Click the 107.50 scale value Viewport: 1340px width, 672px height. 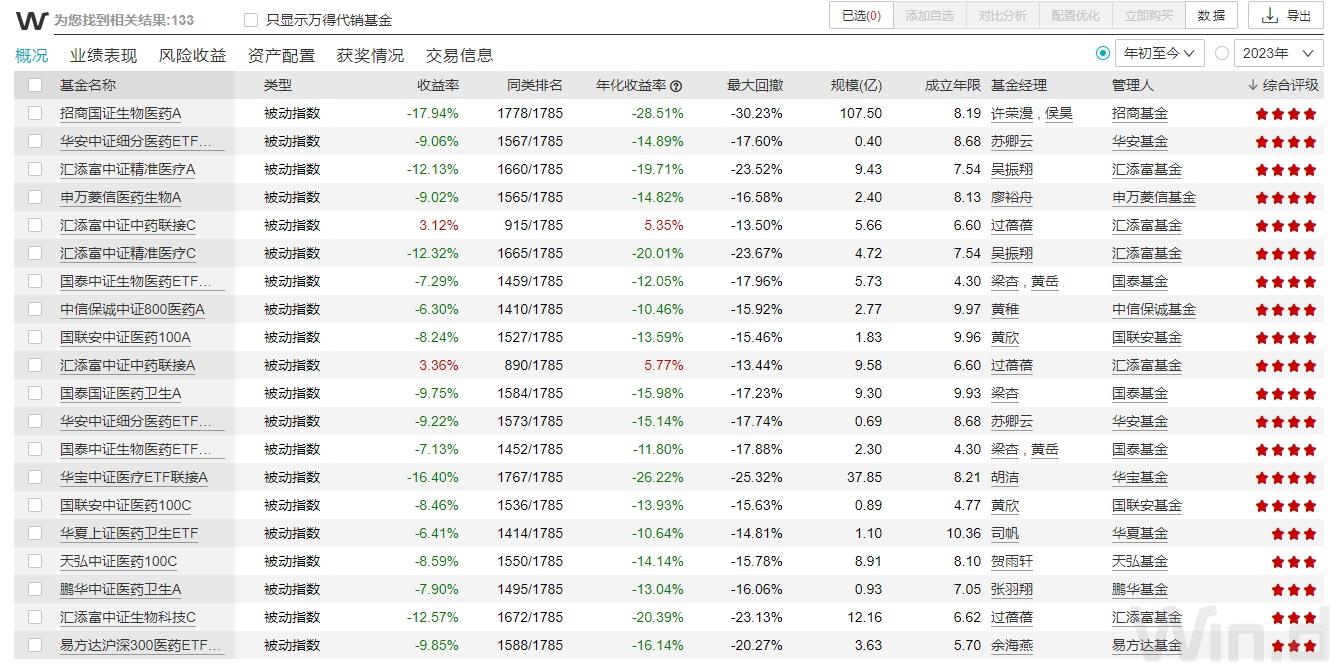point(861,114)
